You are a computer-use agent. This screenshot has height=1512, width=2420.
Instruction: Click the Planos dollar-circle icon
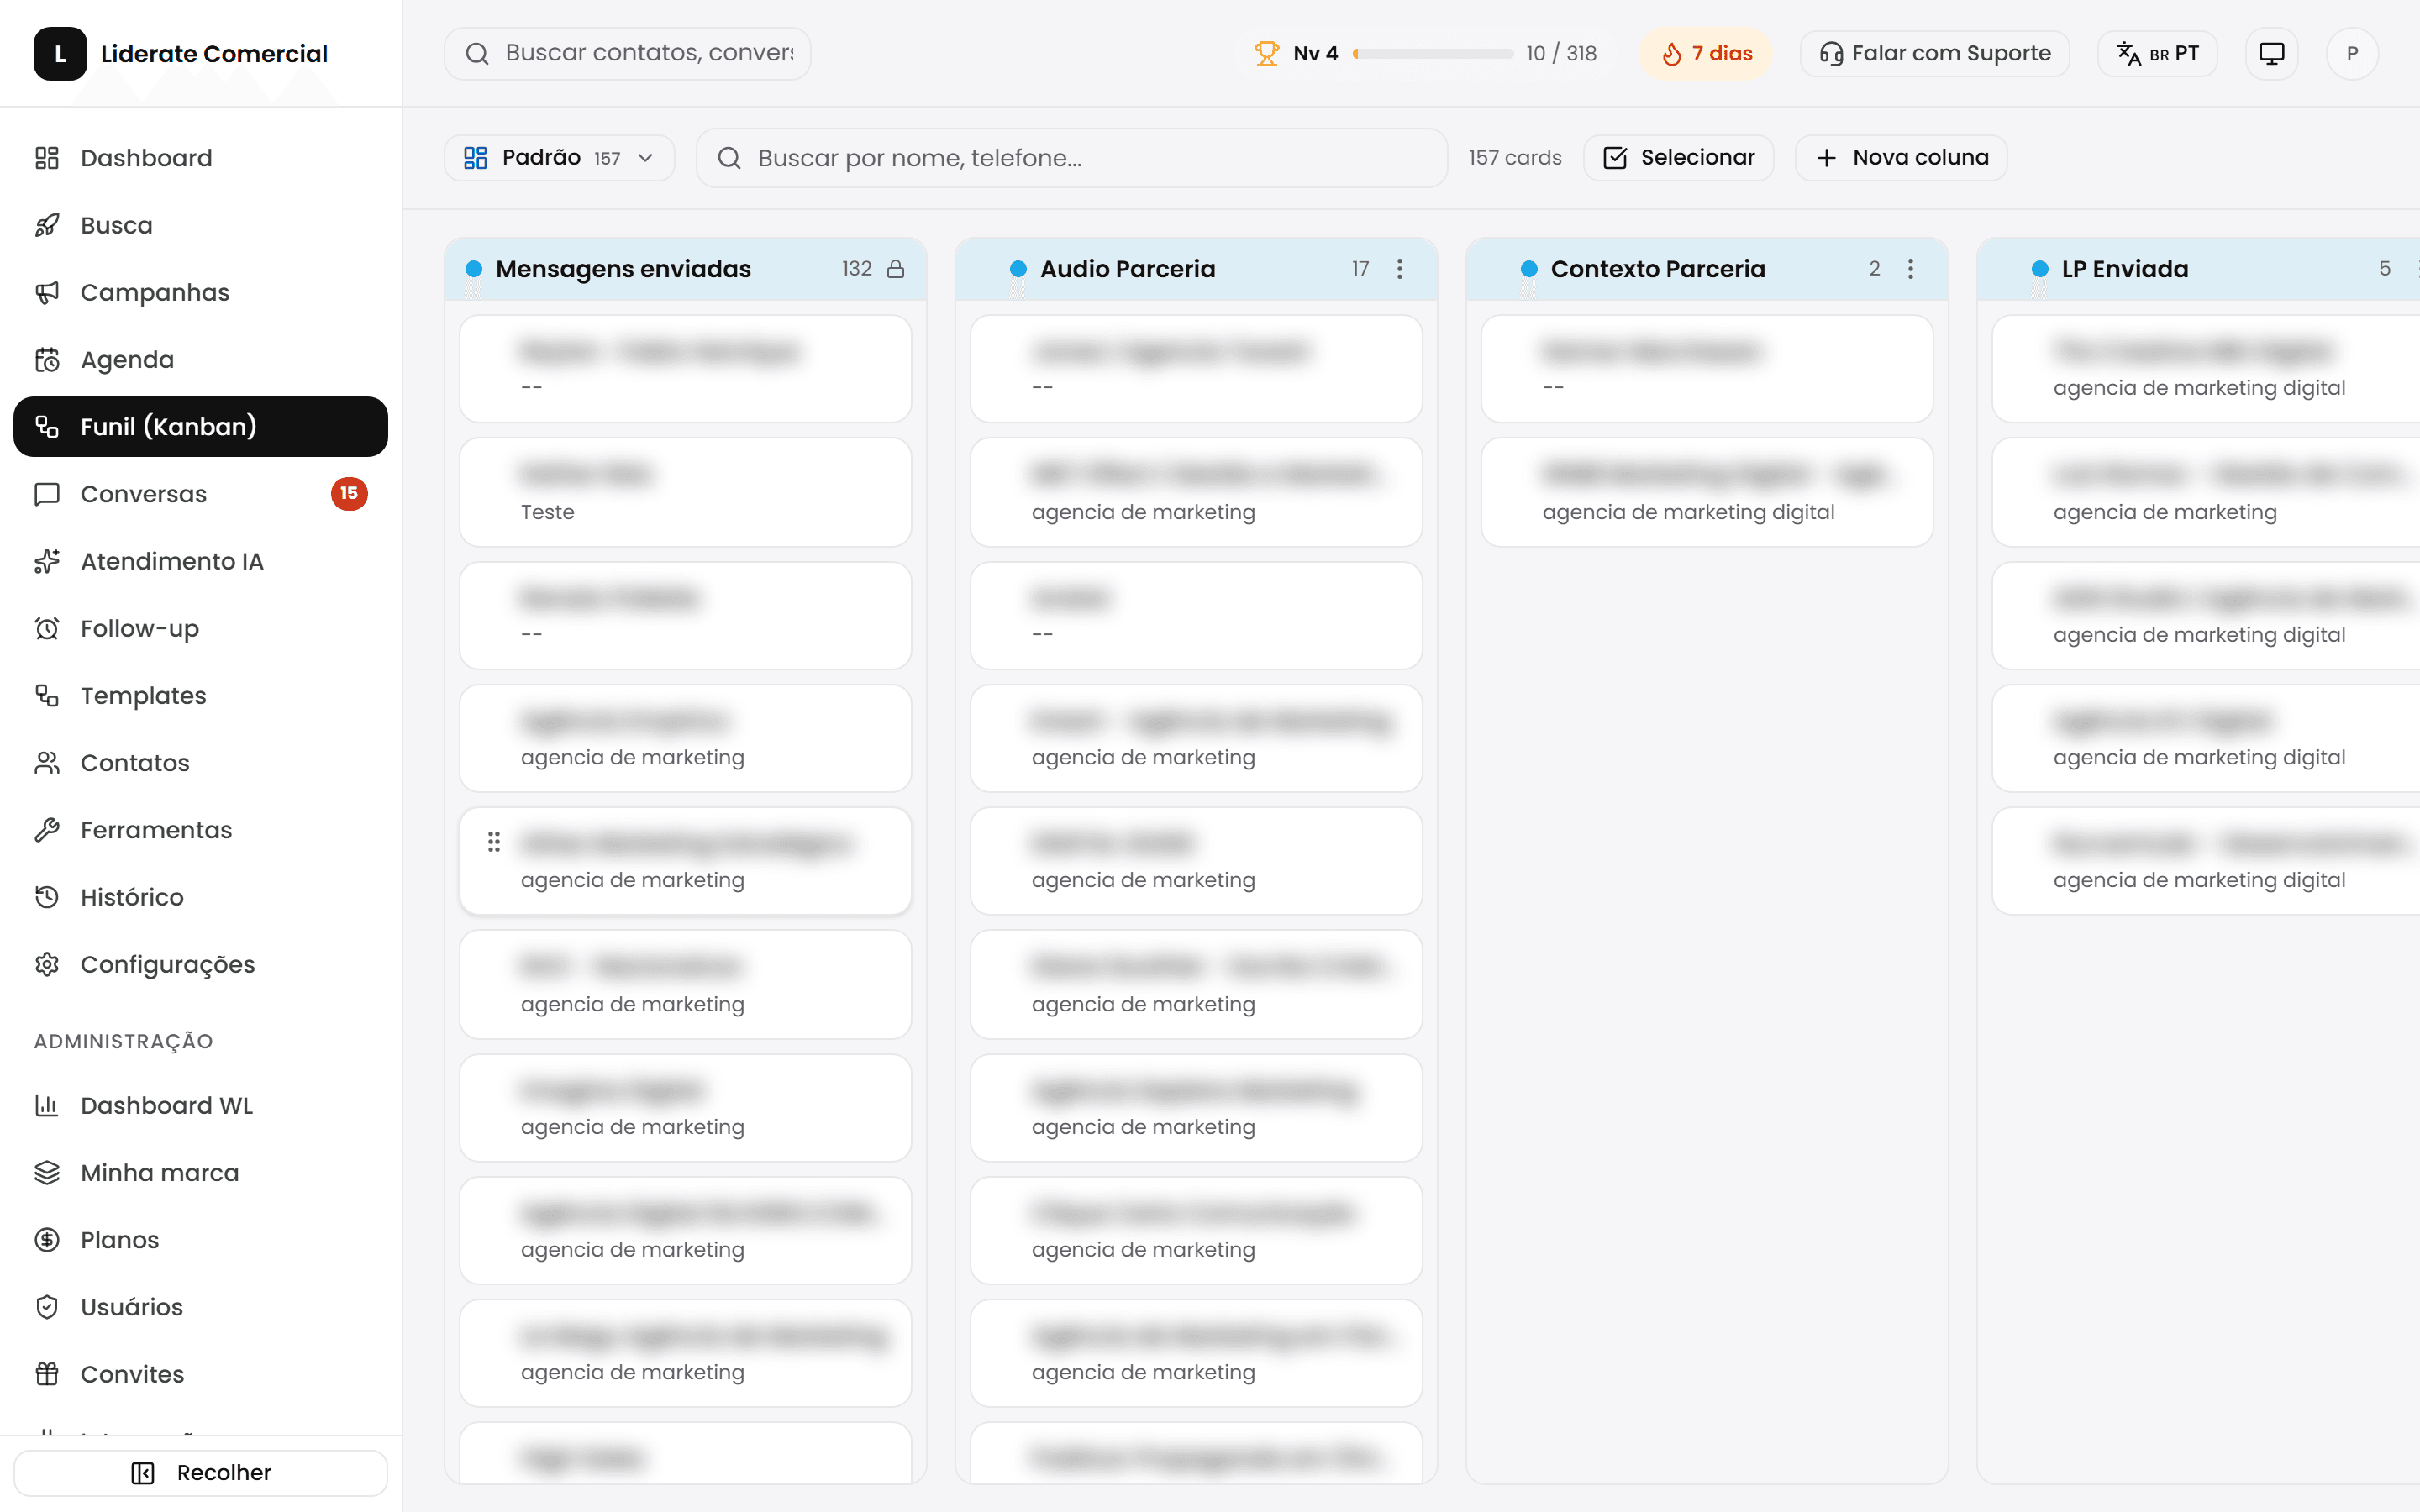[x=47, y=1240]
